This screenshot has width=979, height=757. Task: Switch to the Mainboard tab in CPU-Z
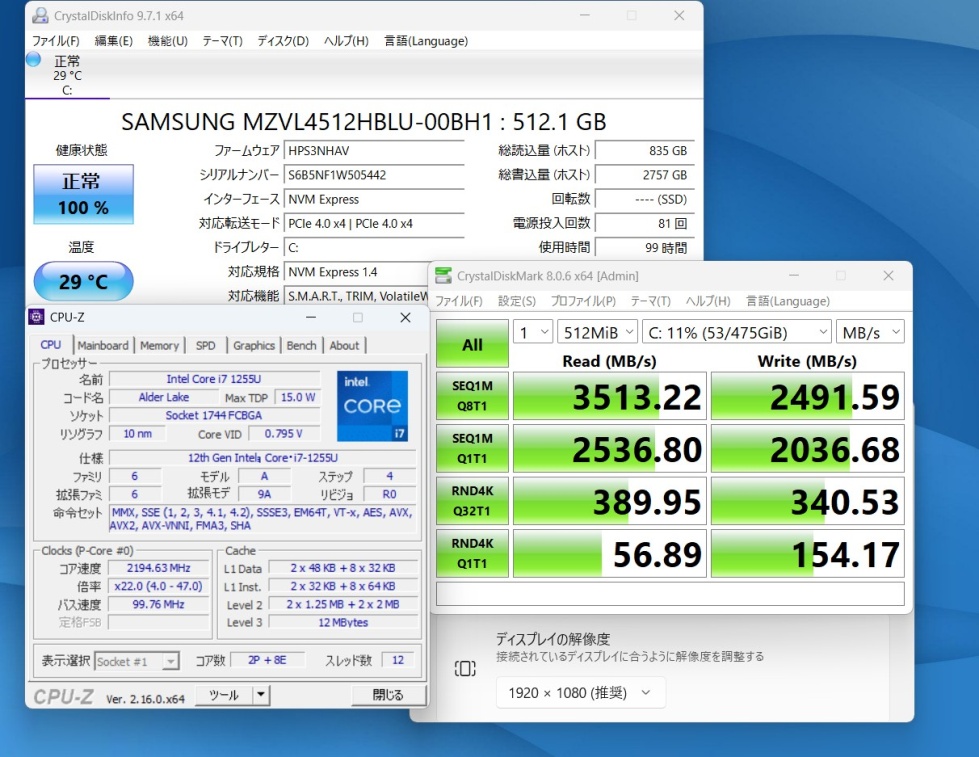click(x=103, y=345)
